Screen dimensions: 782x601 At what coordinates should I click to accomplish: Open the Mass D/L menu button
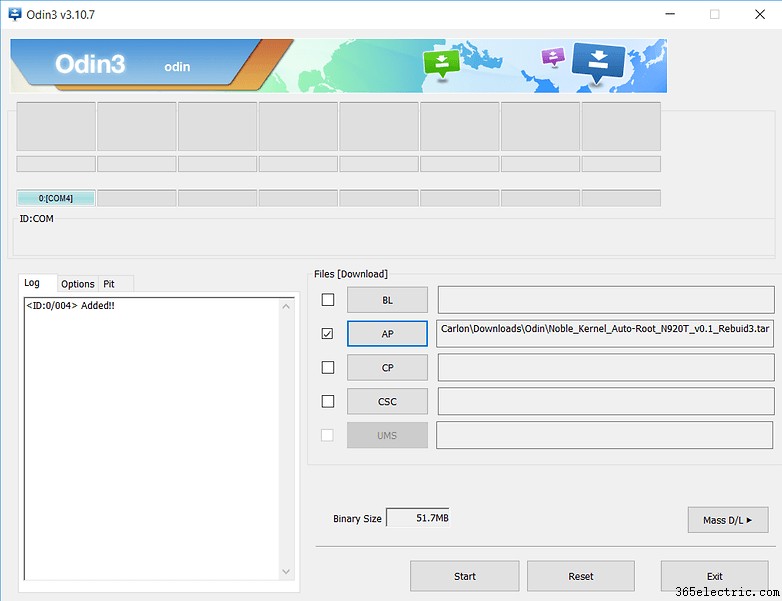tap(728, 520)
